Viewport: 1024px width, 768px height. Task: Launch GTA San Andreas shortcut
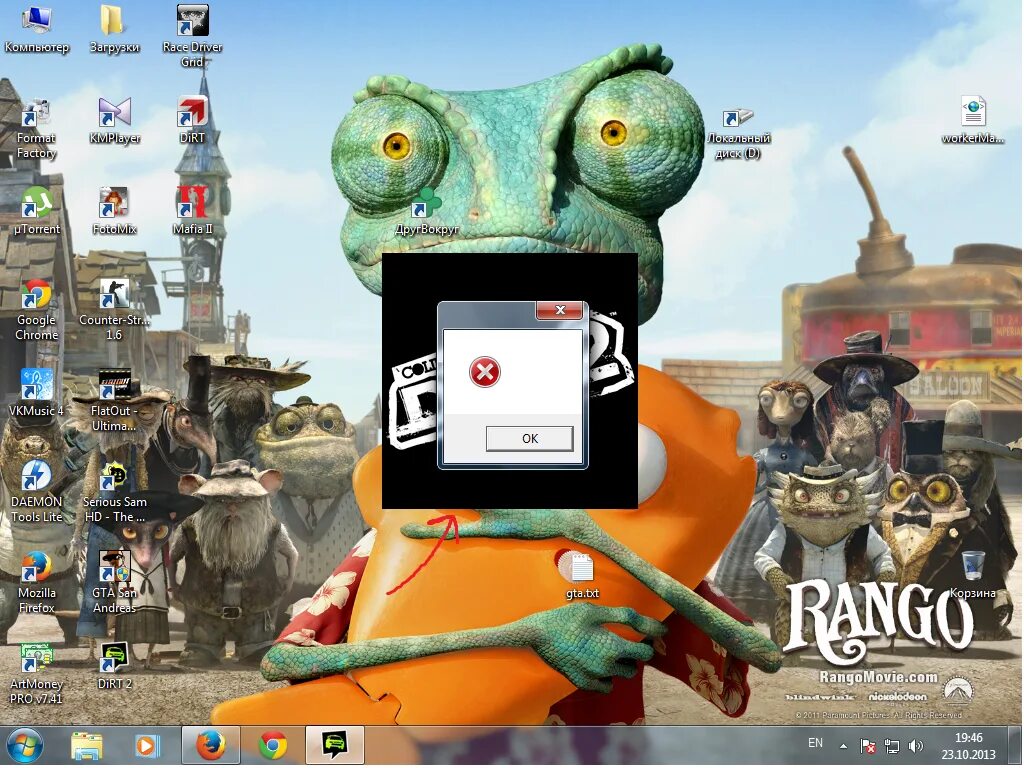114,583
